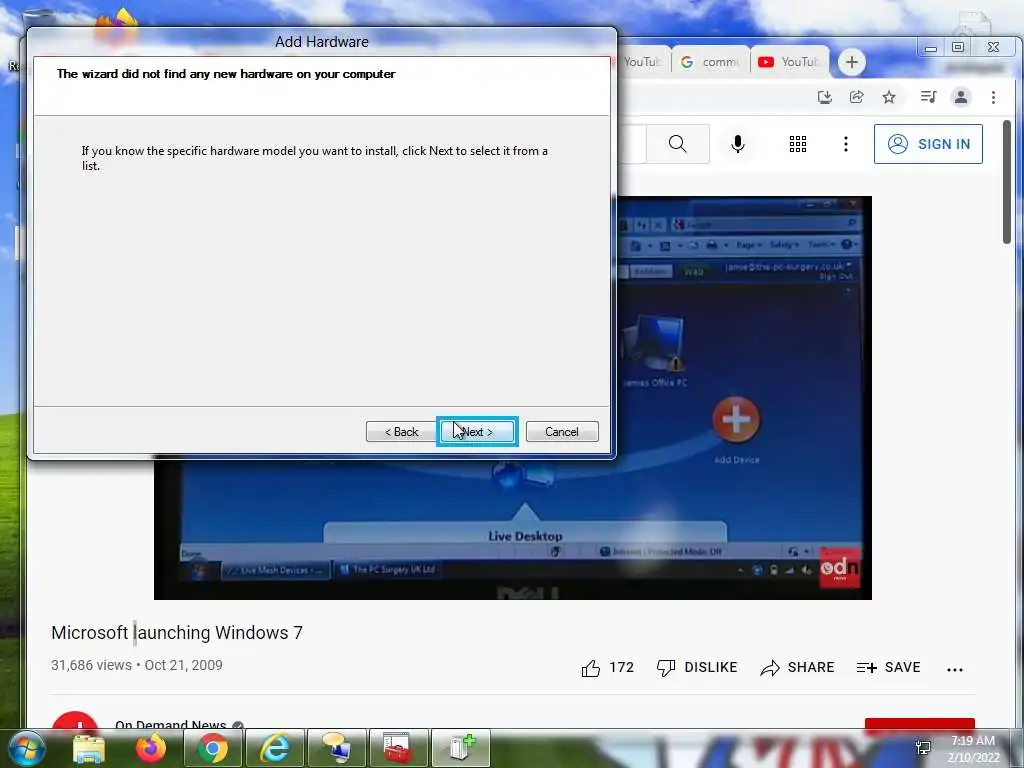Click the Chrome install/download page icon
Viewport: 1024px width, 768px height.
pyautogui.click(x=825, y=97)
